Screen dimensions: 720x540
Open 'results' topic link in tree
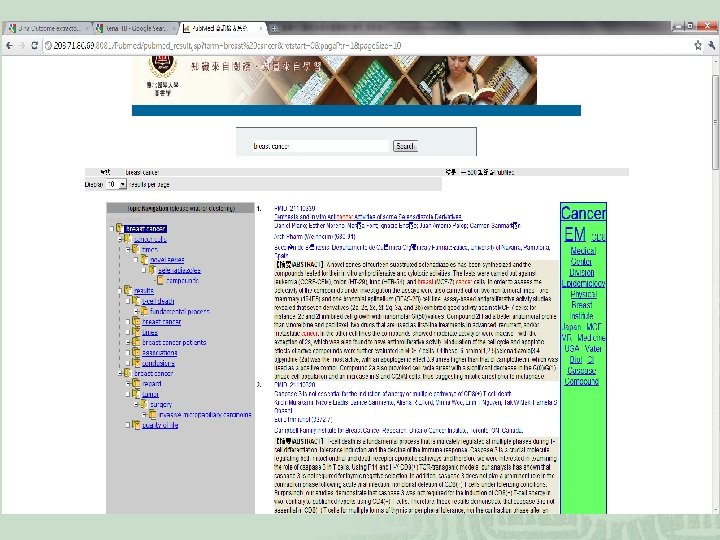tap(143, 290)
